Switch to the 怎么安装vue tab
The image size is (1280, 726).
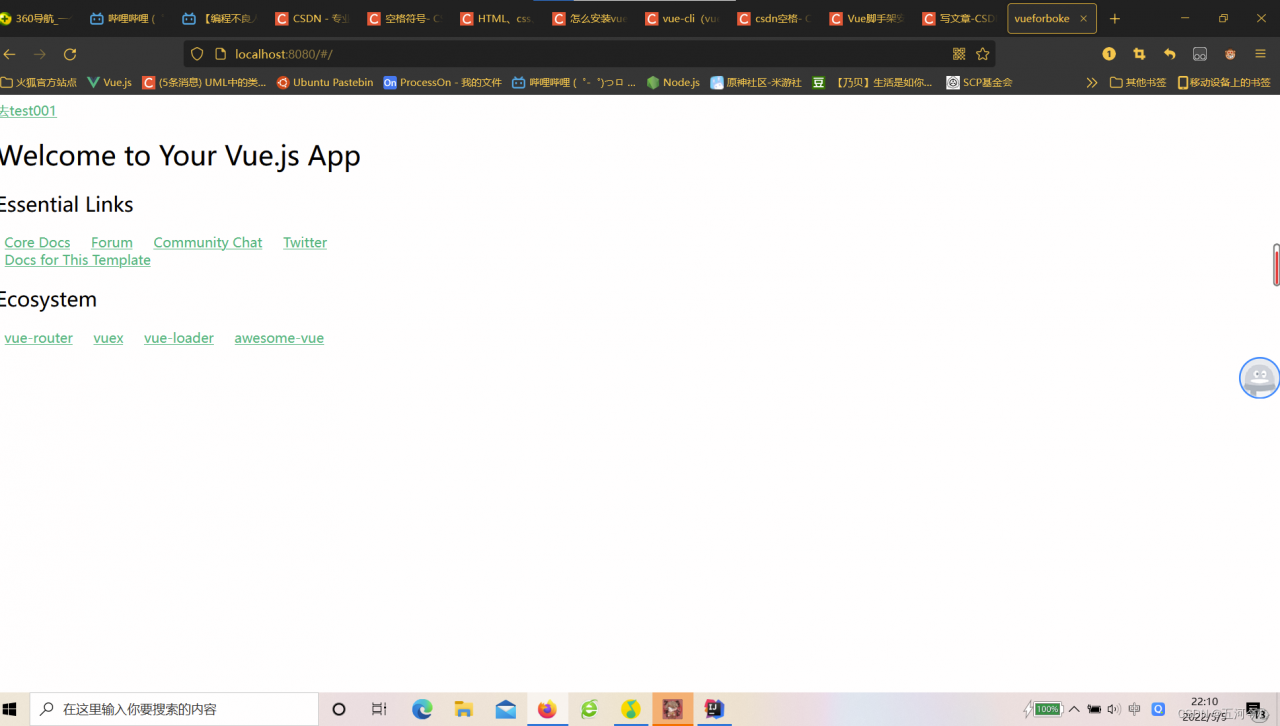click(589, 18)
